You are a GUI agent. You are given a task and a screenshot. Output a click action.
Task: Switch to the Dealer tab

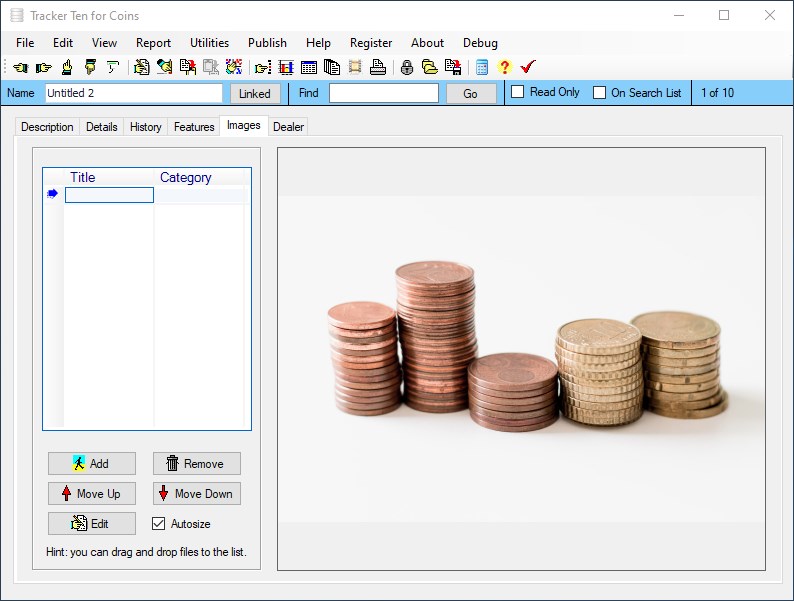point(288,127)
